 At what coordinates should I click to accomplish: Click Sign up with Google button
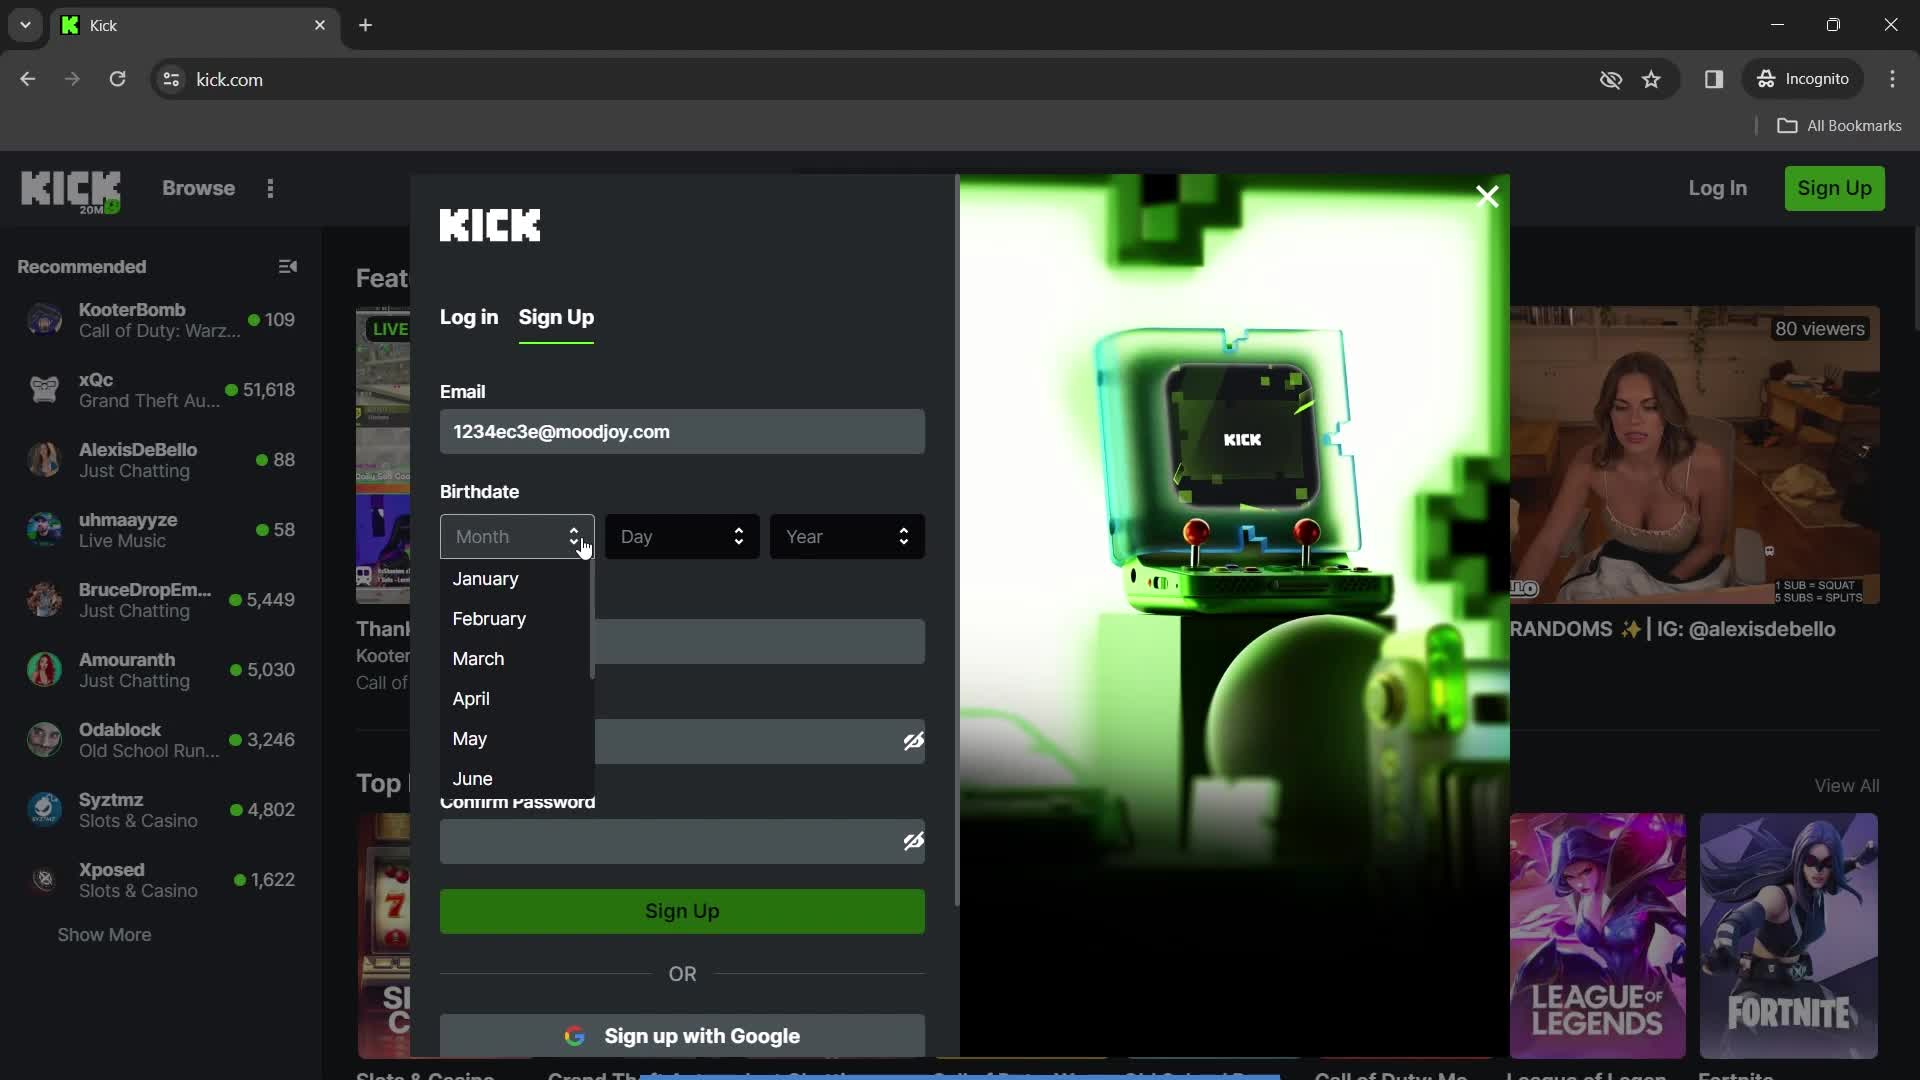pos(682,1035)
